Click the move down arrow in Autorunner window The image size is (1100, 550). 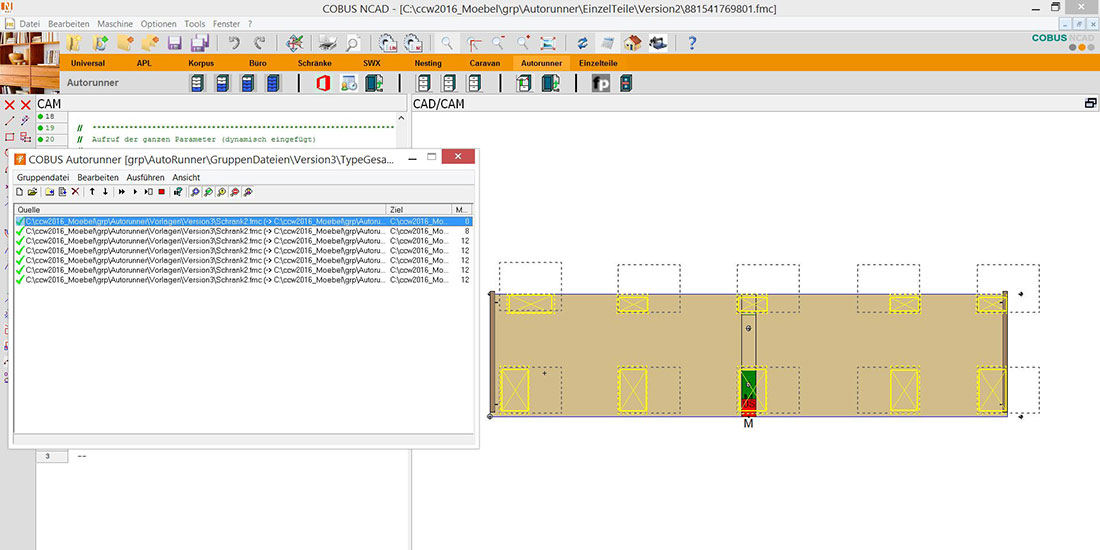[x=105, y=192]
